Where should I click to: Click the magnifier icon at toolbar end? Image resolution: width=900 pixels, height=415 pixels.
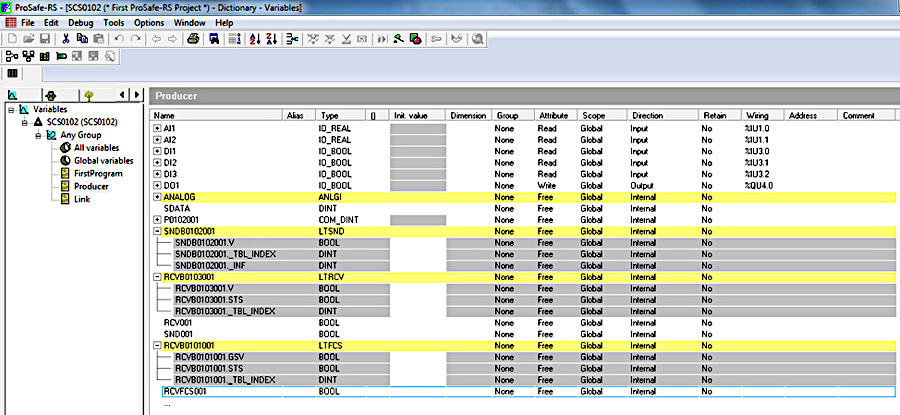(477, 39)
